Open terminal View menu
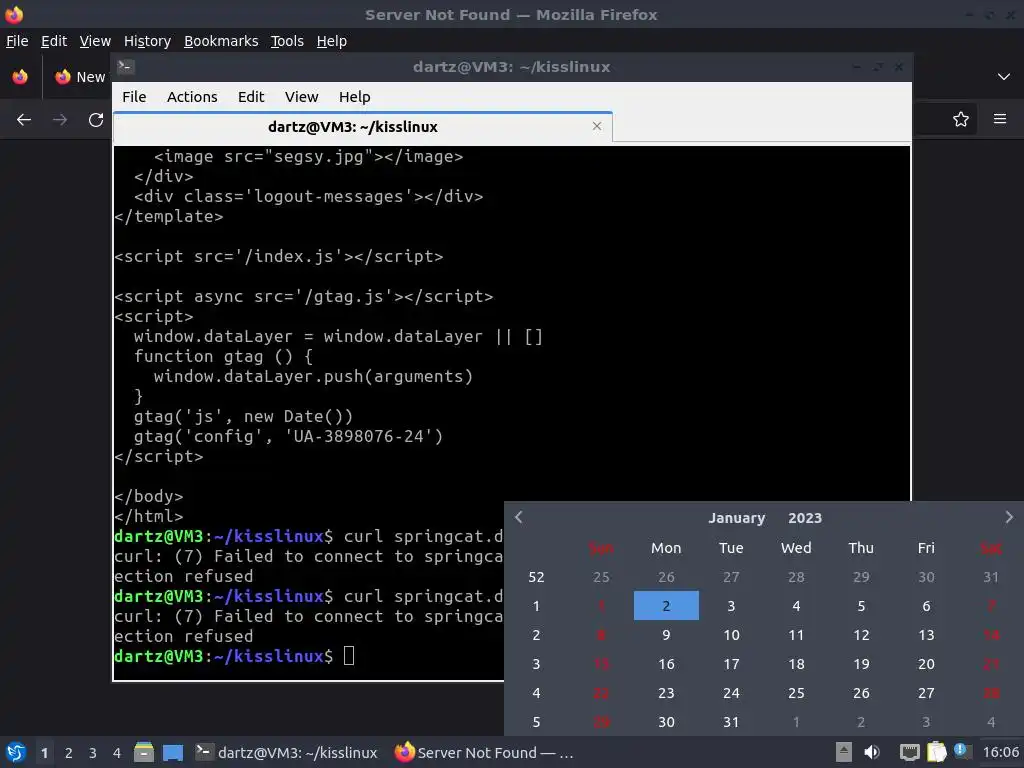This screenshot has height=768, width=1024. 302,97
